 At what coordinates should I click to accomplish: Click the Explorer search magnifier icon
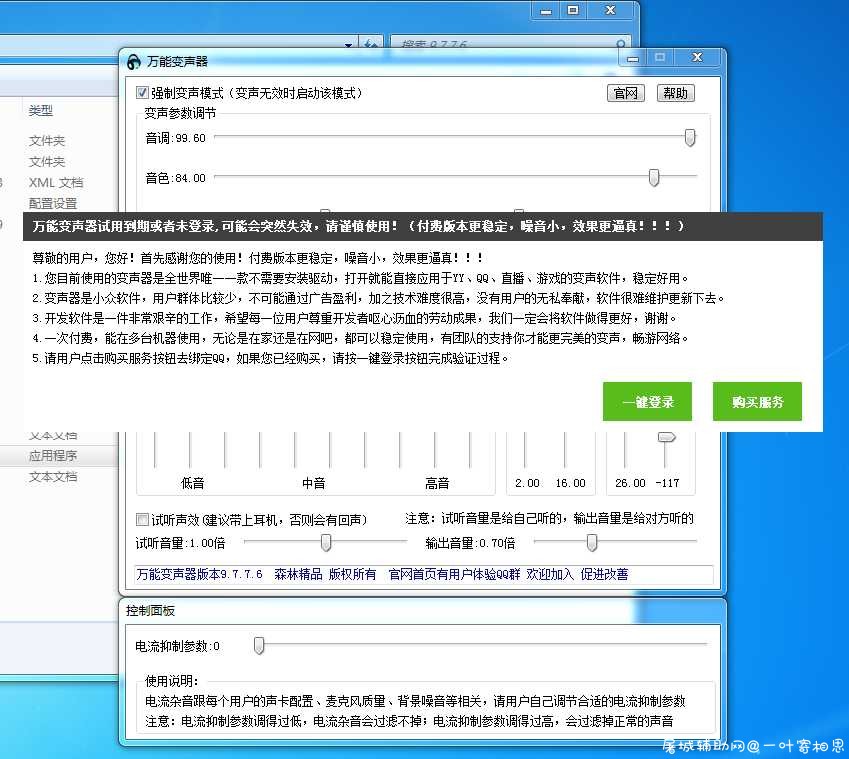point(621,43)
